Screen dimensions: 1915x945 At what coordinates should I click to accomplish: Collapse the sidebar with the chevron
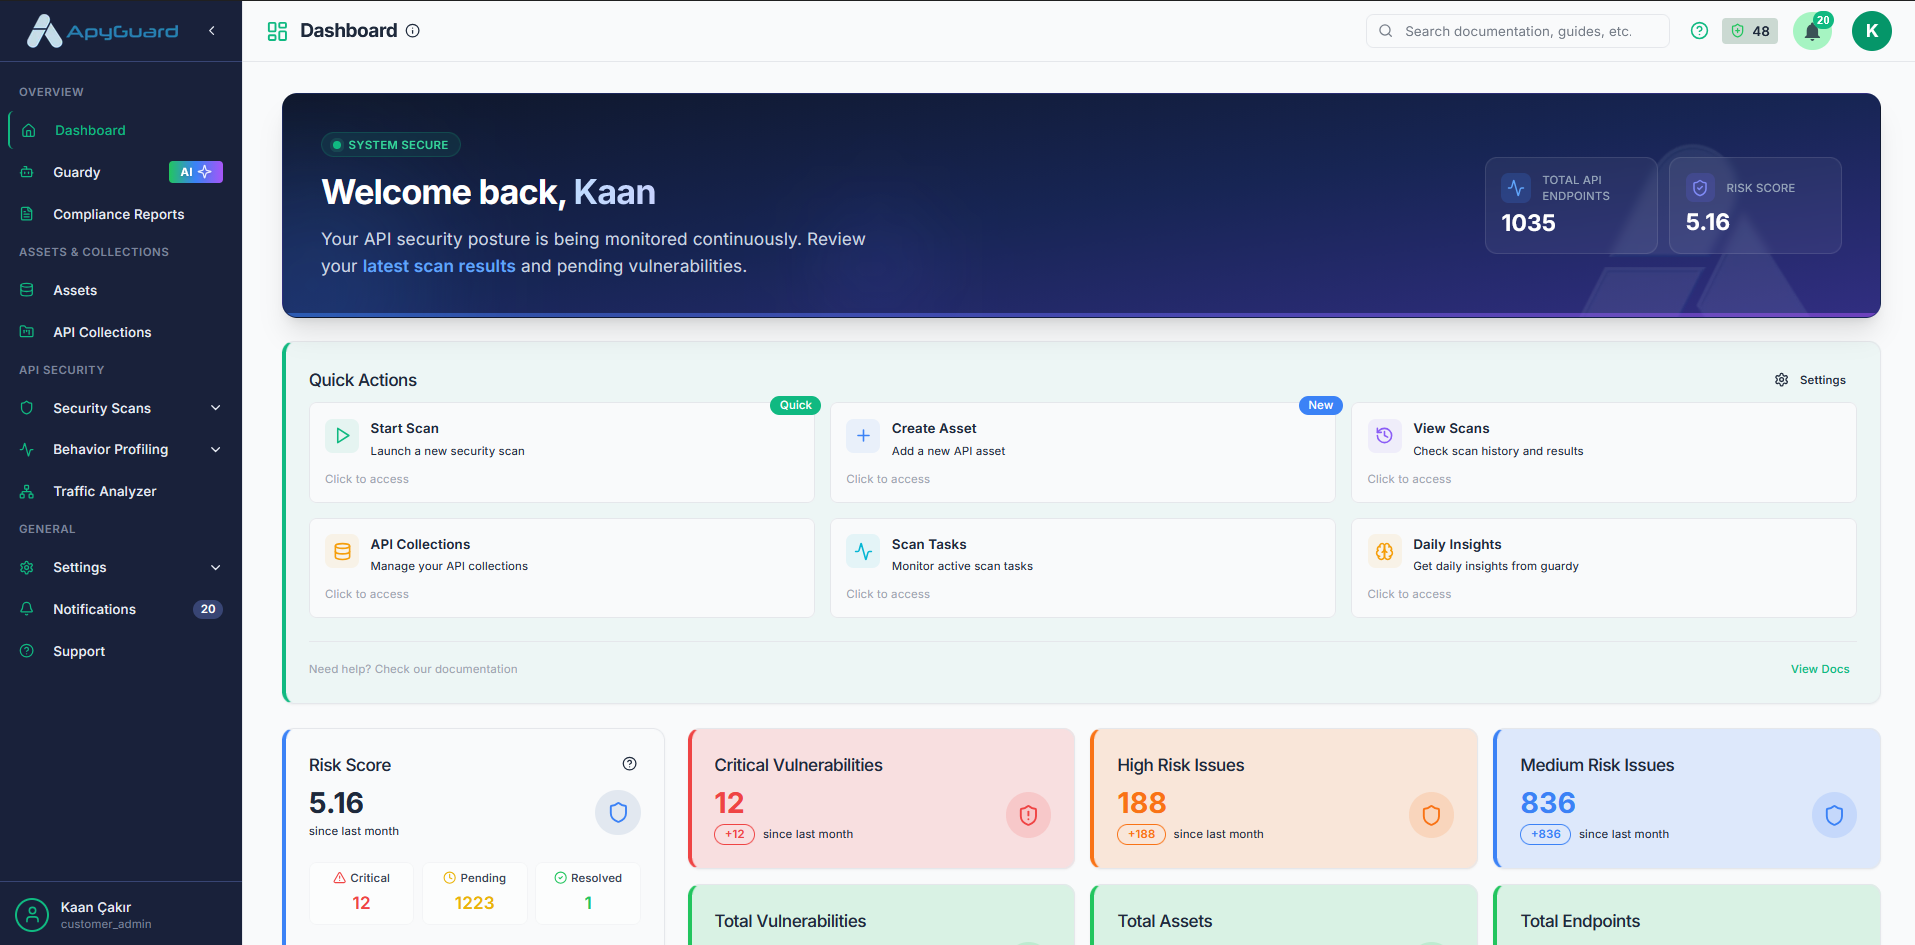pos(212,31)
